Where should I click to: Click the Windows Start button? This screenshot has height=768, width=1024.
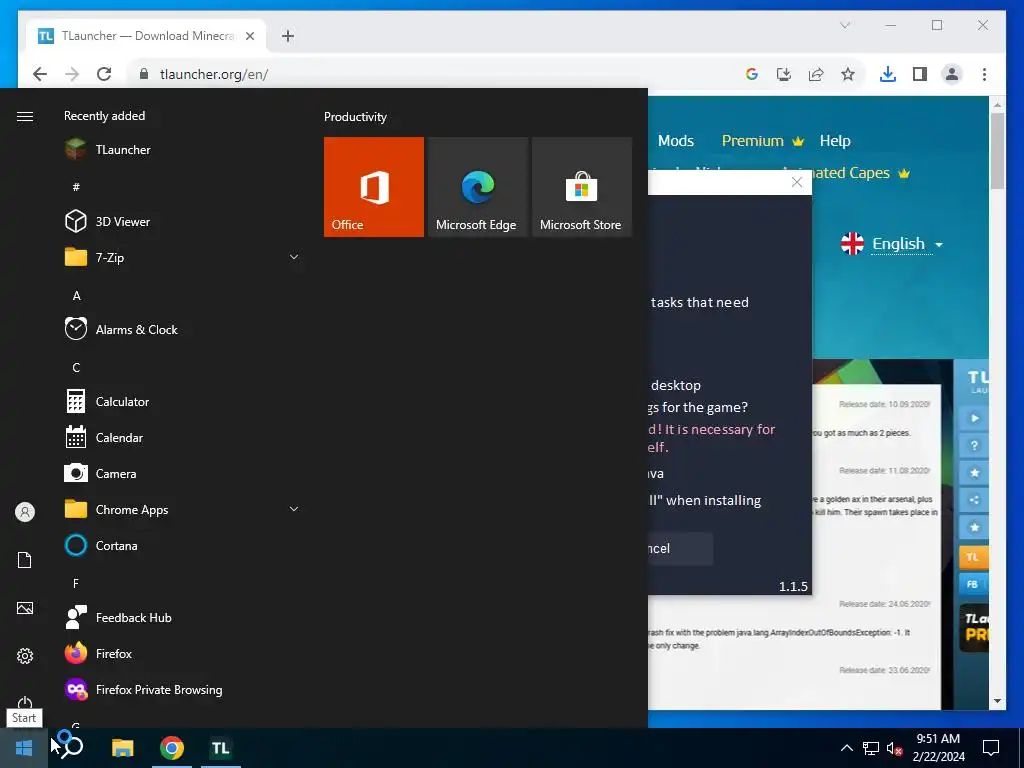[x=24, y=748]
